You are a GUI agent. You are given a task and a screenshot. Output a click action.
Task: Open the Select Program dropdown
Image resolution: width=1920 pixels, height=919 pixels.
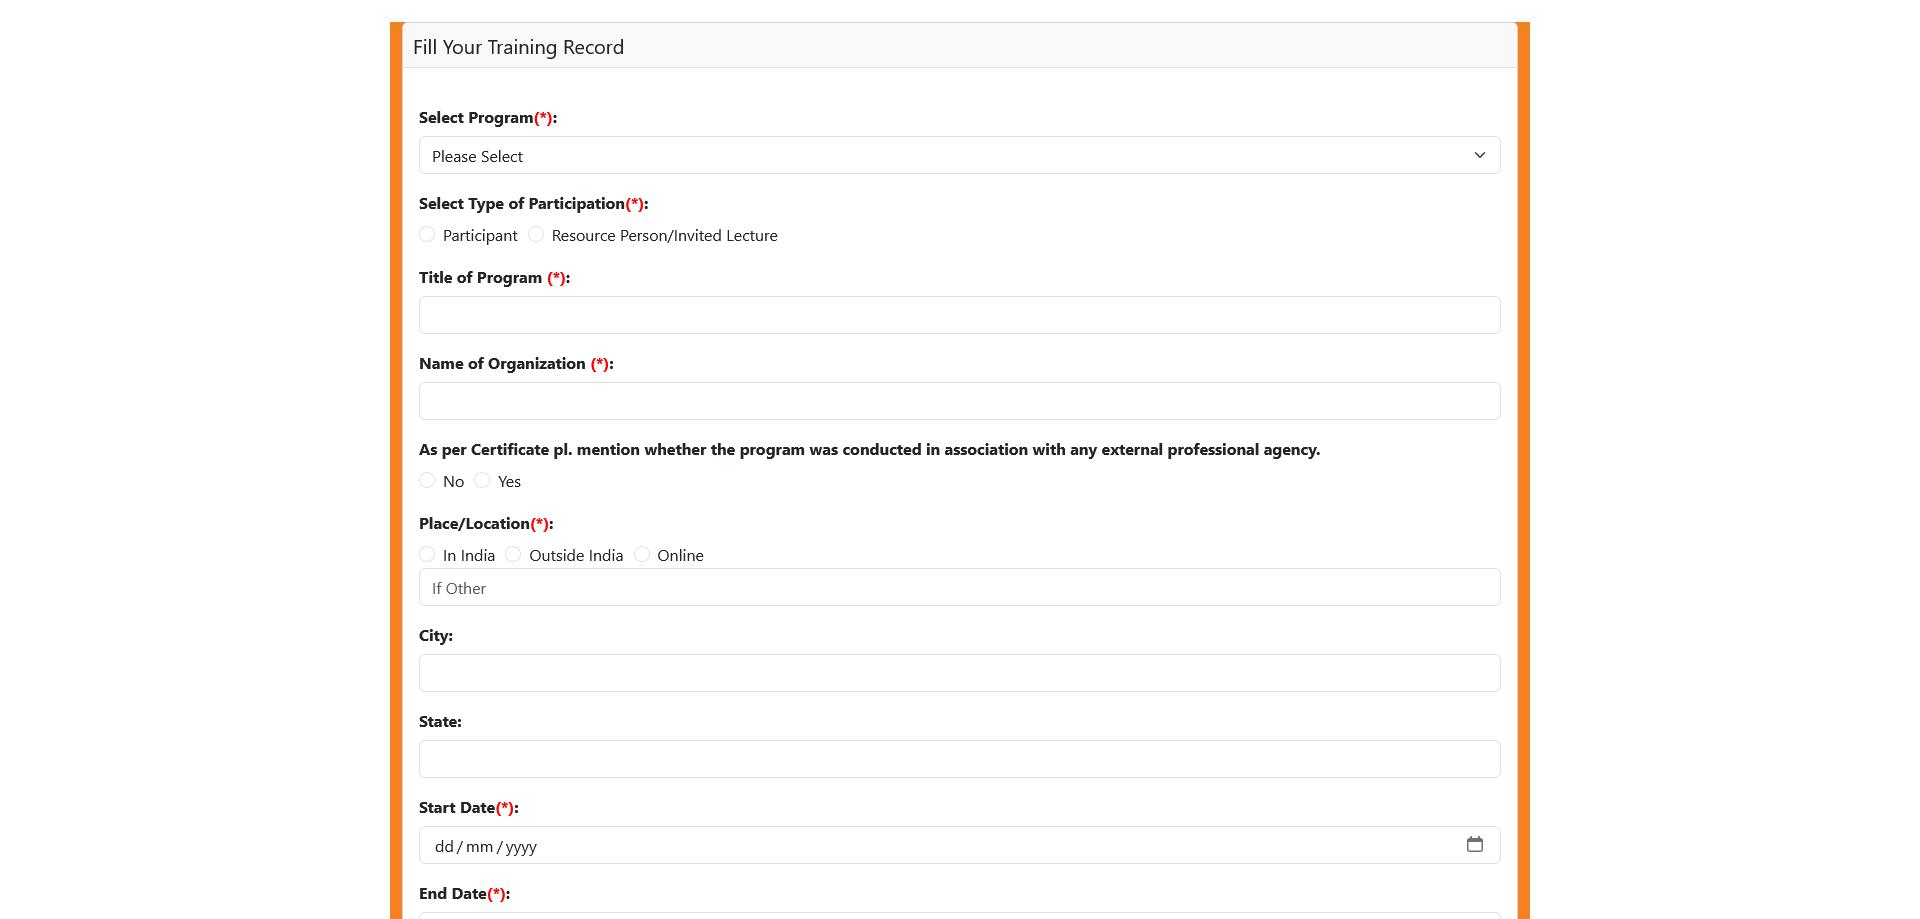(x=959, y=155)
